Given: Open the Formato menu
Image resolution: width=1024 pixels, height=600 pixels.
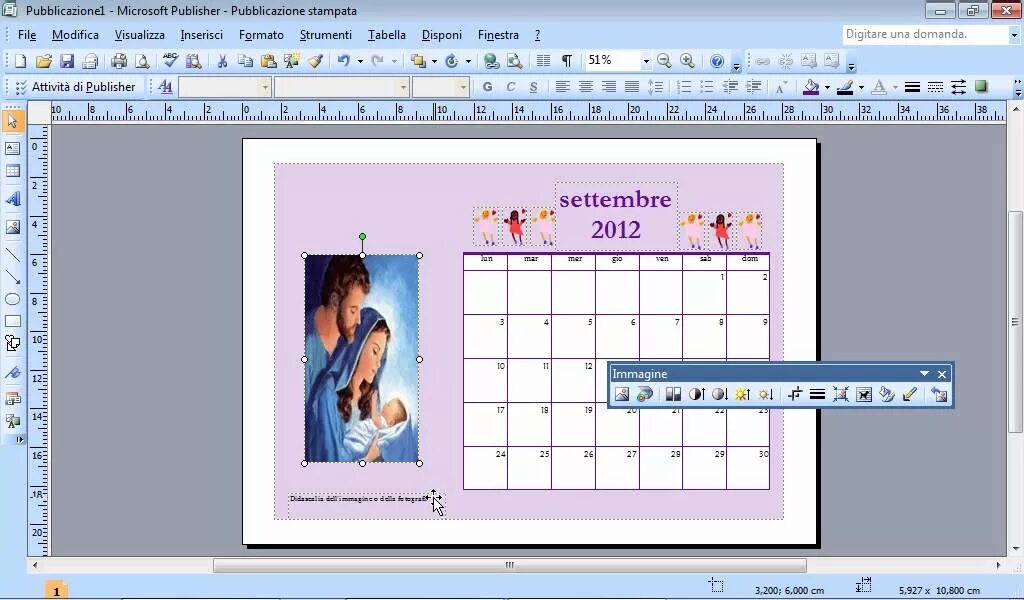Looking at the screenshot, I should pyautogui.click(x=261, y=35).
